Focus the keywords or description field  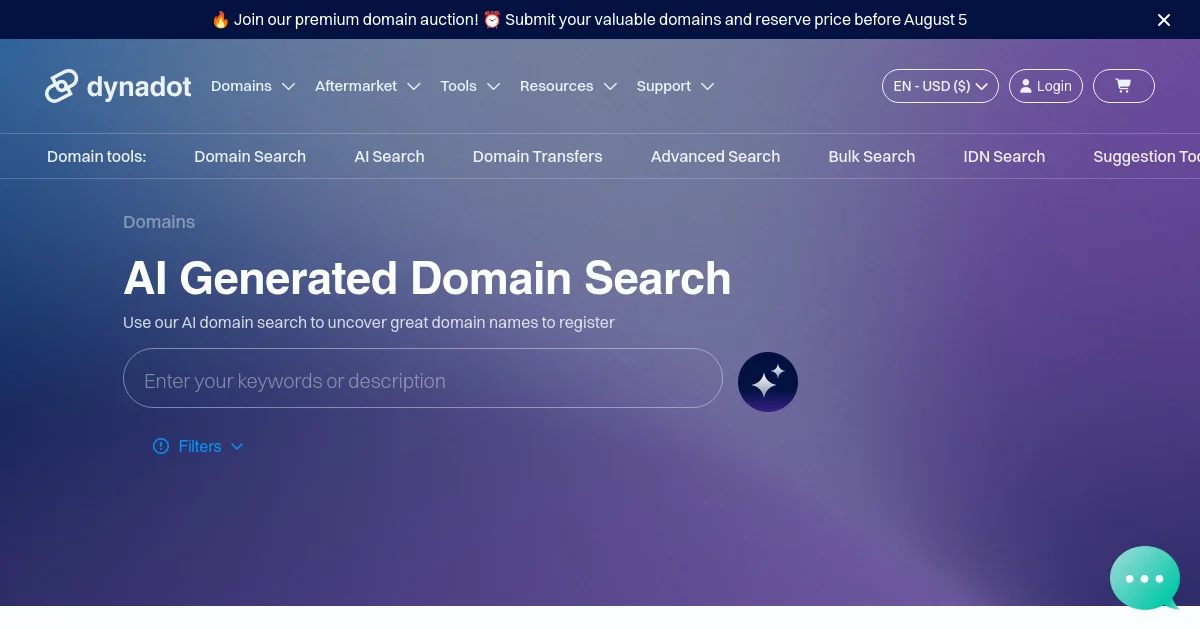[x=423, y=378]
